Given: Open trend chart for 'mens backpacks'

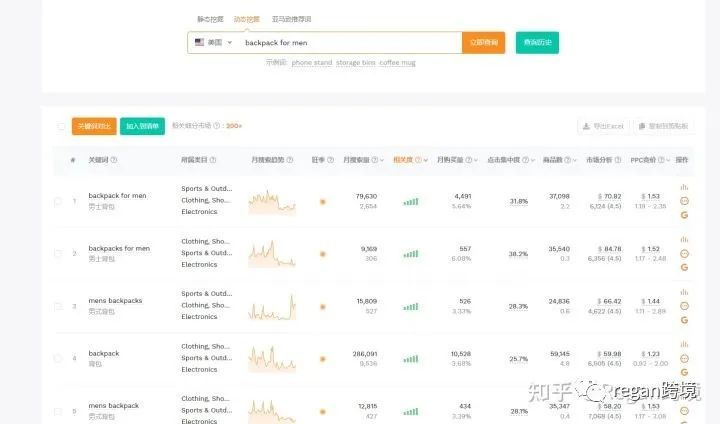Looking at the screenshot, I should coord(272,307).
